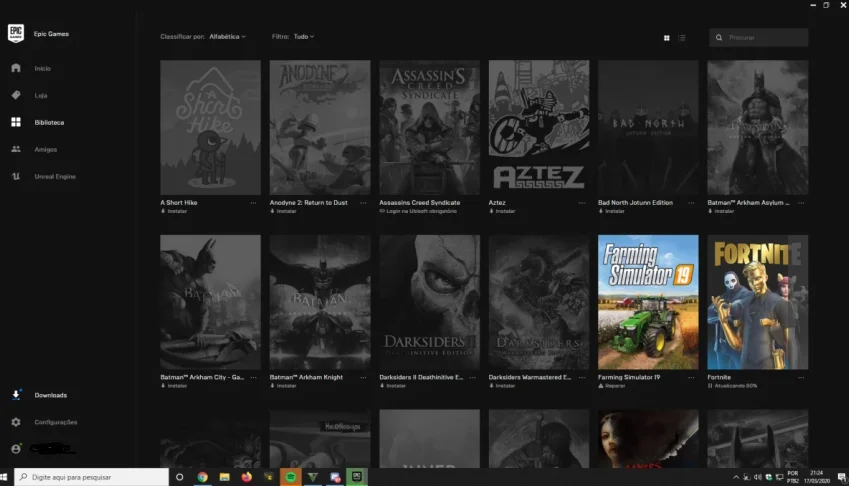Open more options for Batman Arkham City
Screen dimensions: 849x486
click(253, 378)
